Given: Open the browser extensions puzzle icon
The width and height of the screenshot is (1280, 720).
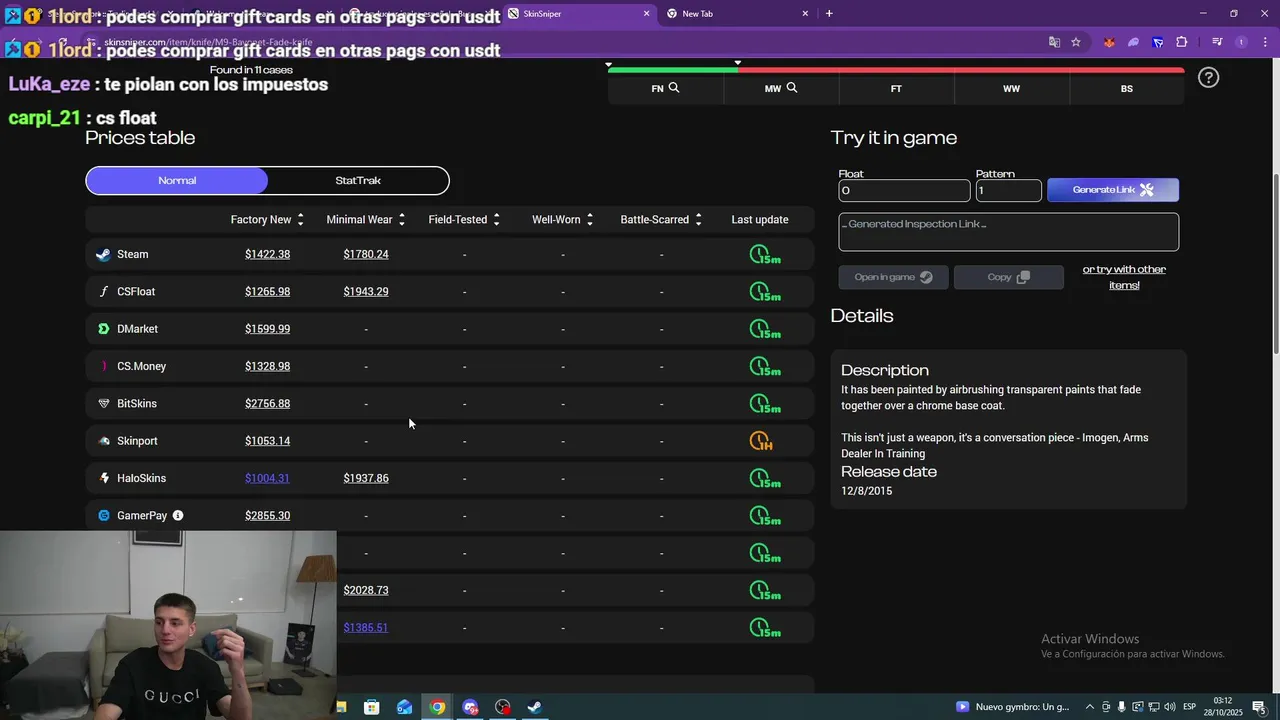Looking at the screenshot, I should click(1182, 42).
